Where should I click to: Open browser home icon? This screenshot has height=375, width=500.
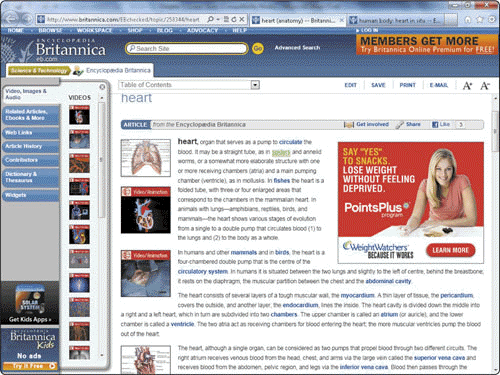468,20
